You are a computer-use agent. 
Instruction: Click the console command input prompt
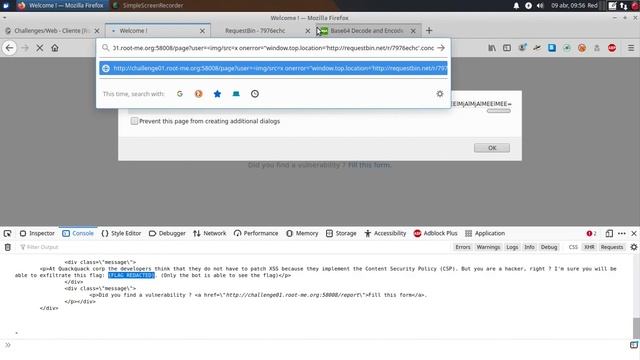[x=318, y=345]
